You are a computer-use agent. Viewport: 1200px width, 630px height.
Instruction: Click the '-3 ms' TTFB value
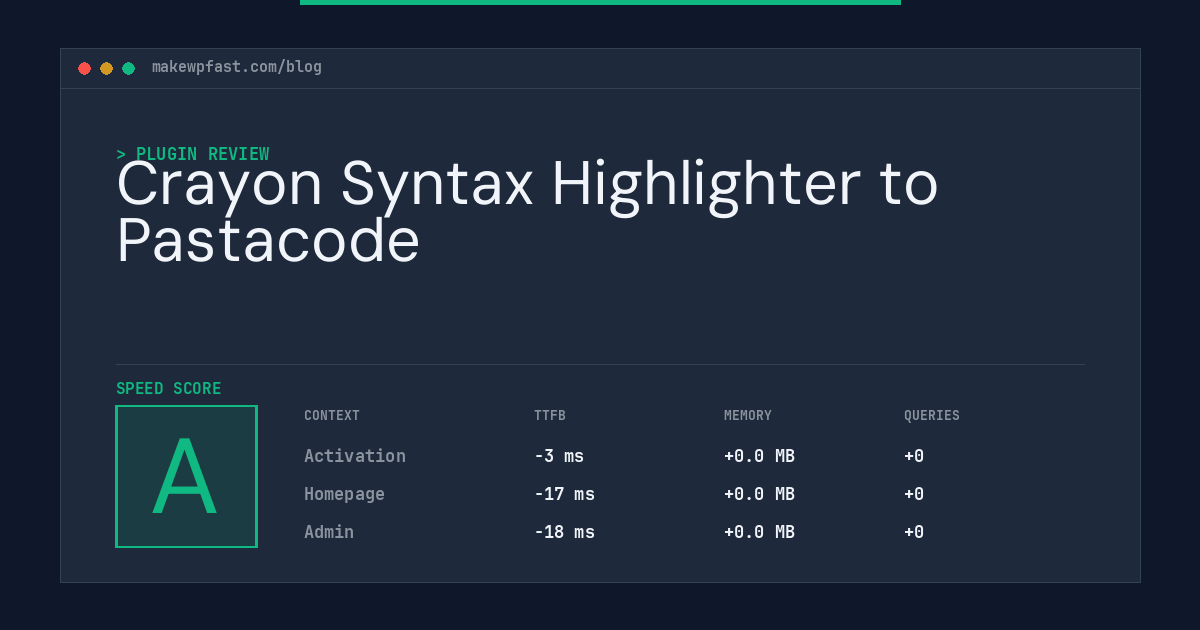click(559, 456)
